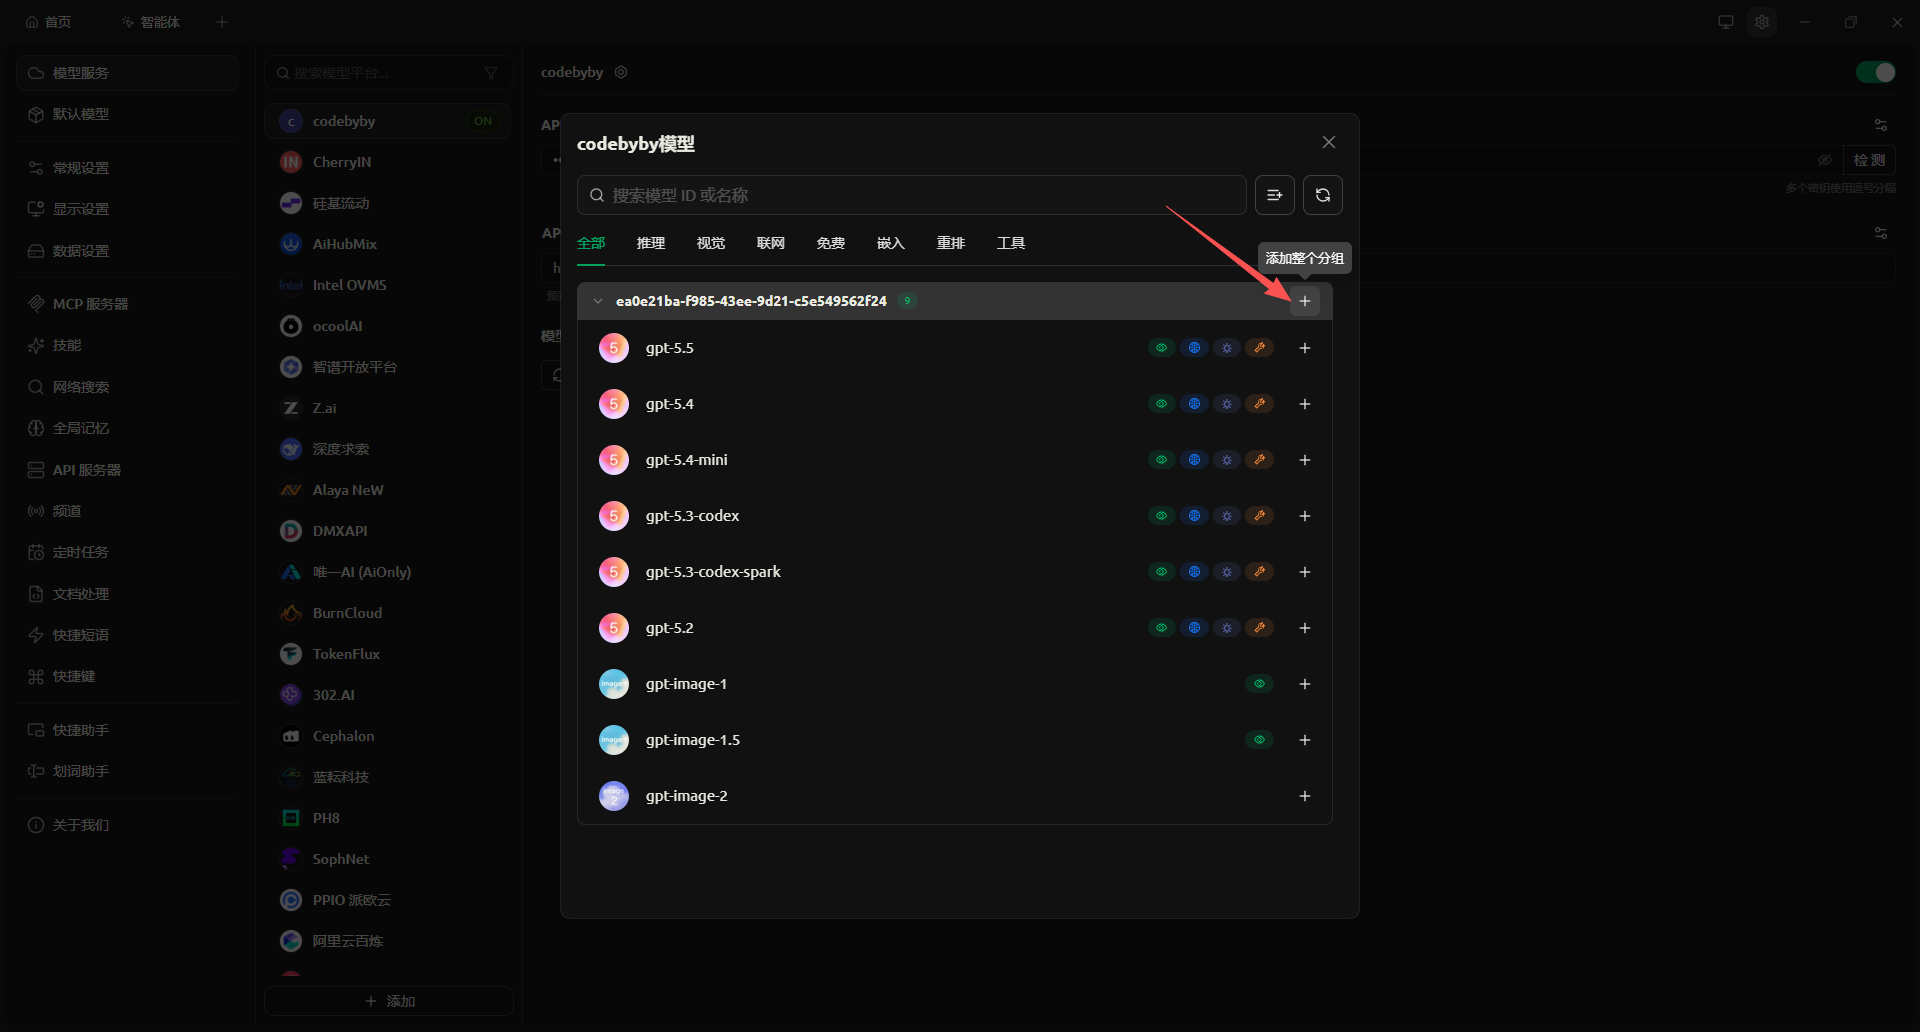
Task: Open the 智能体 tab
Action: [150, 22]
